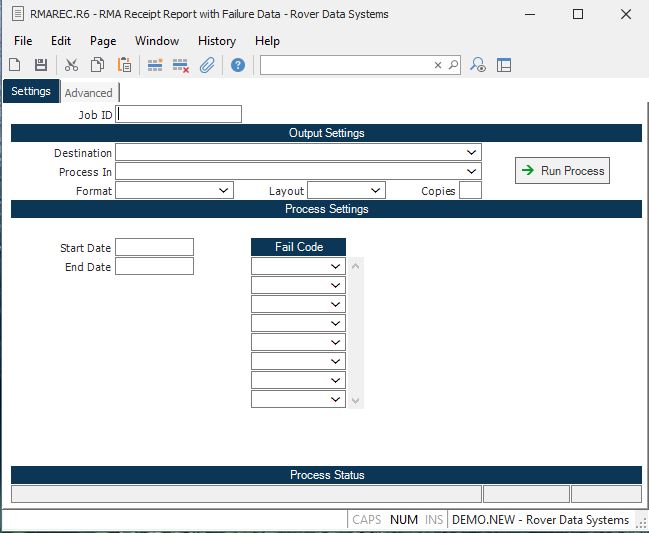Open the Layout dropdown
The image size is (649, 533).
(375, 190)
